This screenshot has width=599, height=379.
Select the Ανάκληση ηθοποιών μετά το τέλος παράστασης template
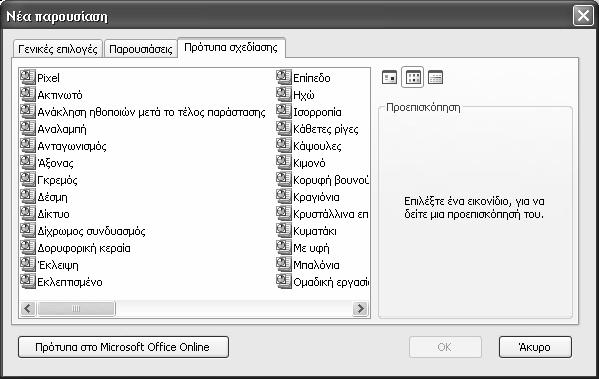(151, 112)
